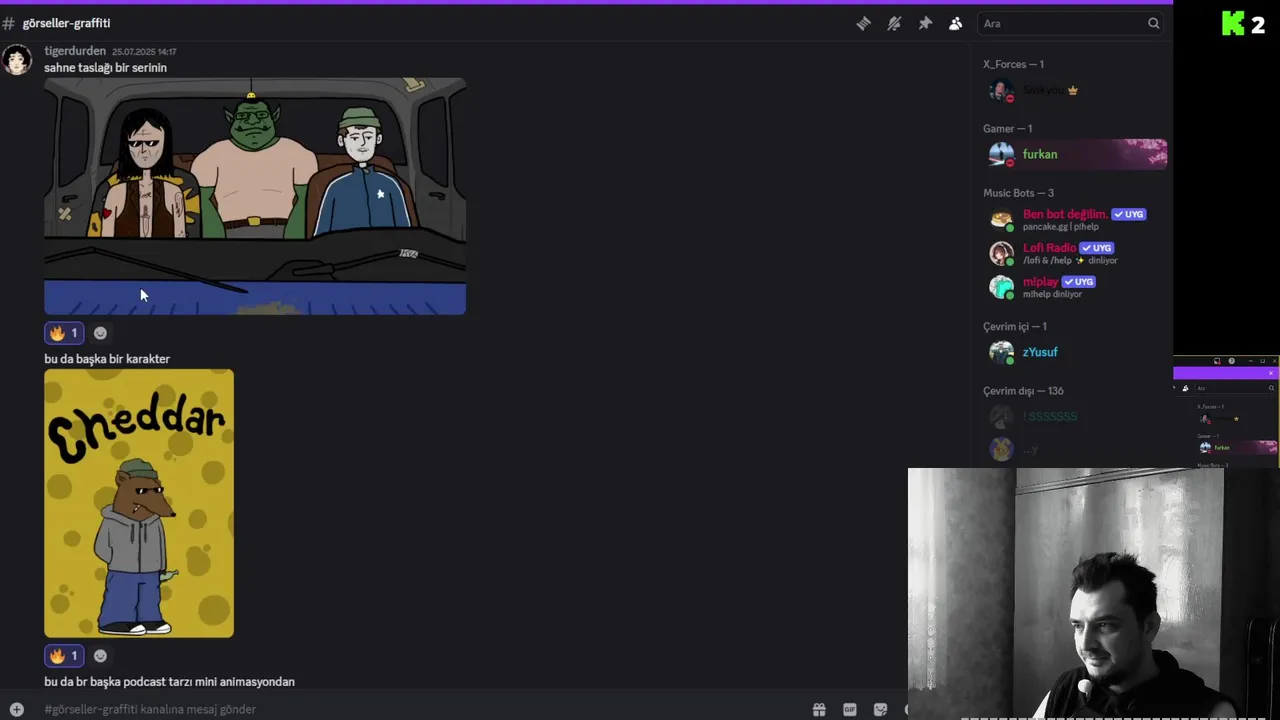Screen dimensions: 1280x720
Task: Toggle the muted notification bell icon
Action: pyautogui.click(x=894, y=23)
